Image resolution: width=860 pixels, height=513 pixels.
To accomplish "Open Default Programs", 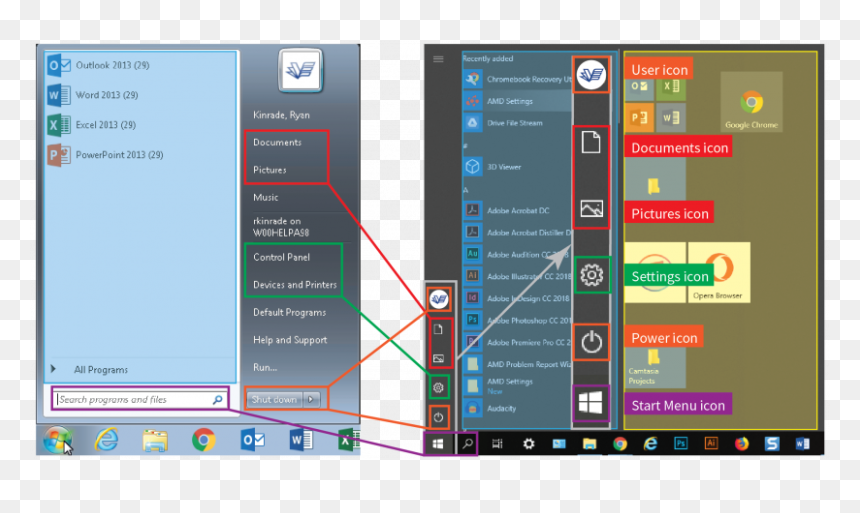I will click(x=290, y=312).
